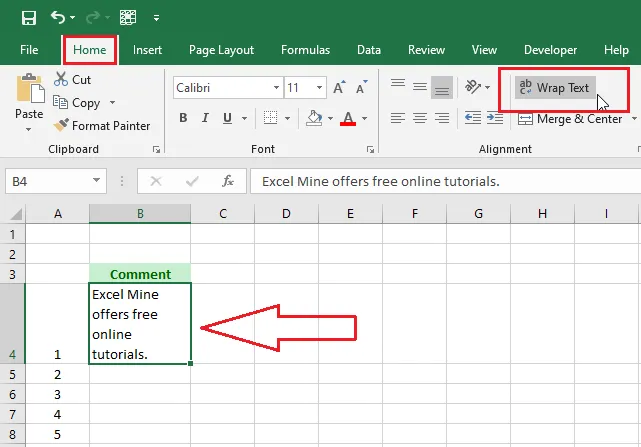
Task: Switch to the View tab
Action: [484, 50]
